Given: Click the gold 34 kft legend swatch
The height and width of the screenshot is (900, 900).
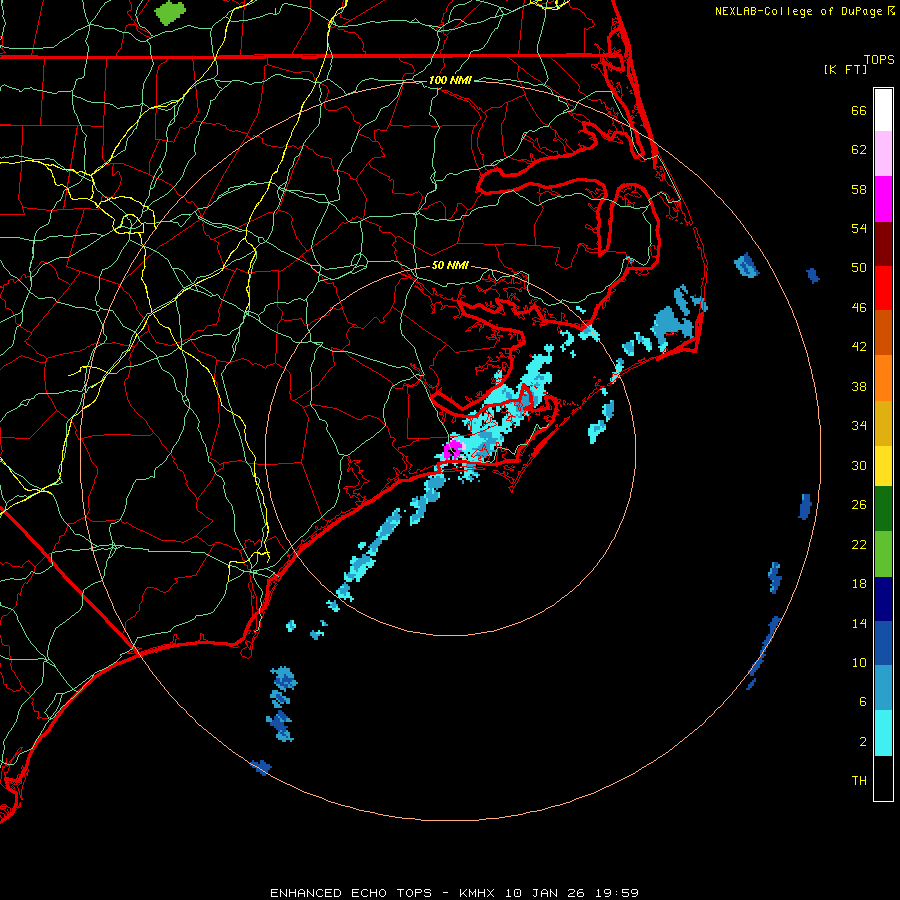Looking at the screenshot, I should 883,423.
